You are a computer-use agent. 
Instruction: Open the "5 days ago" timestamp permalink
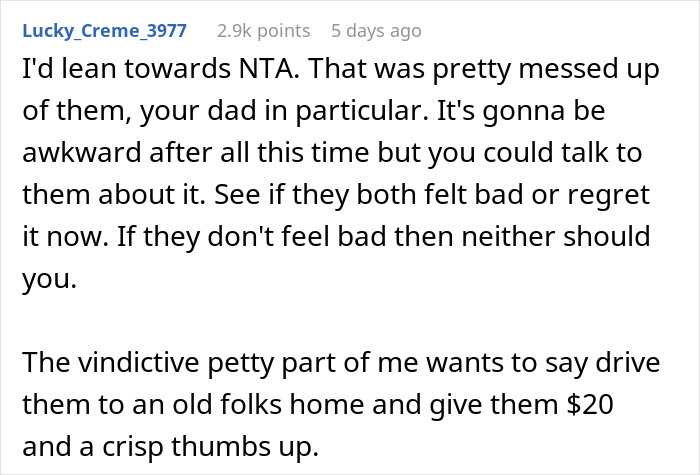[376, 31]
